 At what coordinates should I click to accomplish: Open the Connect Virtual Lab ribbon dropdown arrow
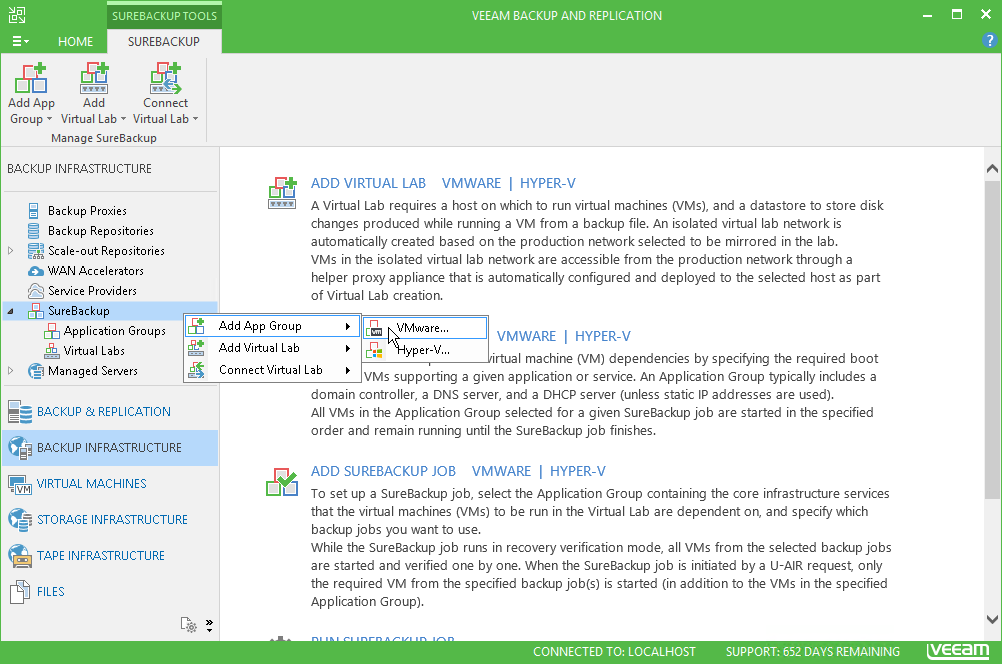tap(196, 119)
